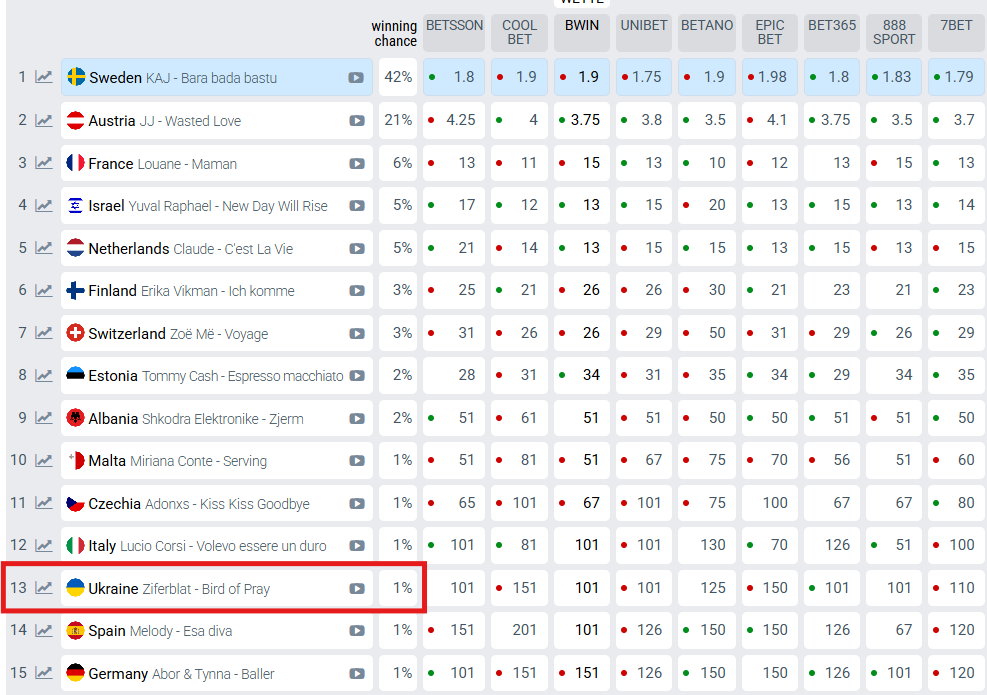Click the 888 SPORT column header
This screenshot has width=987, height=695.
(x=894, y=32)
